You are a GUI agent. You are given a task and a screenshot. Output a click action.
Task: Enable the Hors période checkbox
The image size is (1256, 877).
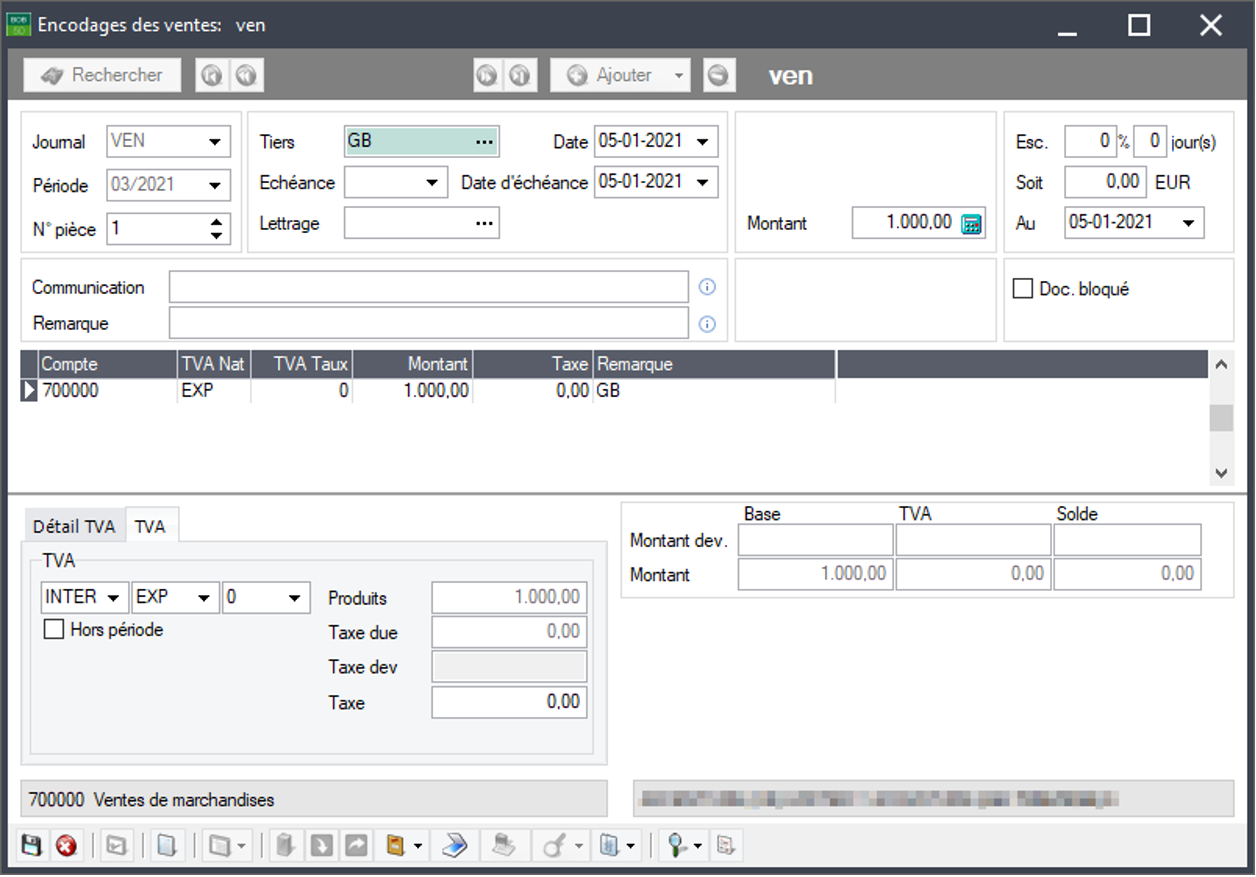(54, 630)
